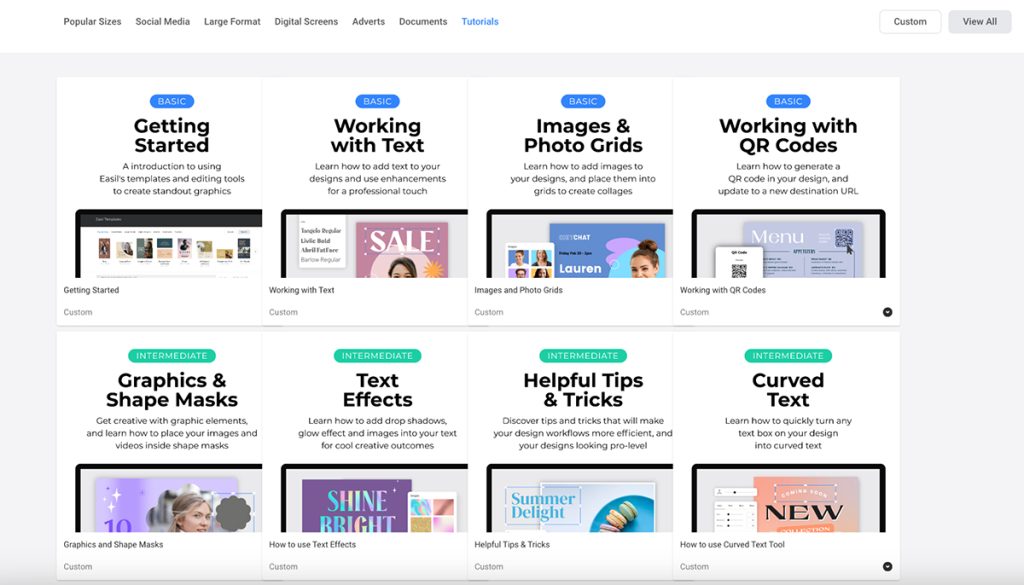Viewport: 1024px width, 585px height.
Task: Switch to the Popular Sizes tab
Action: click(x=91, y=21)
